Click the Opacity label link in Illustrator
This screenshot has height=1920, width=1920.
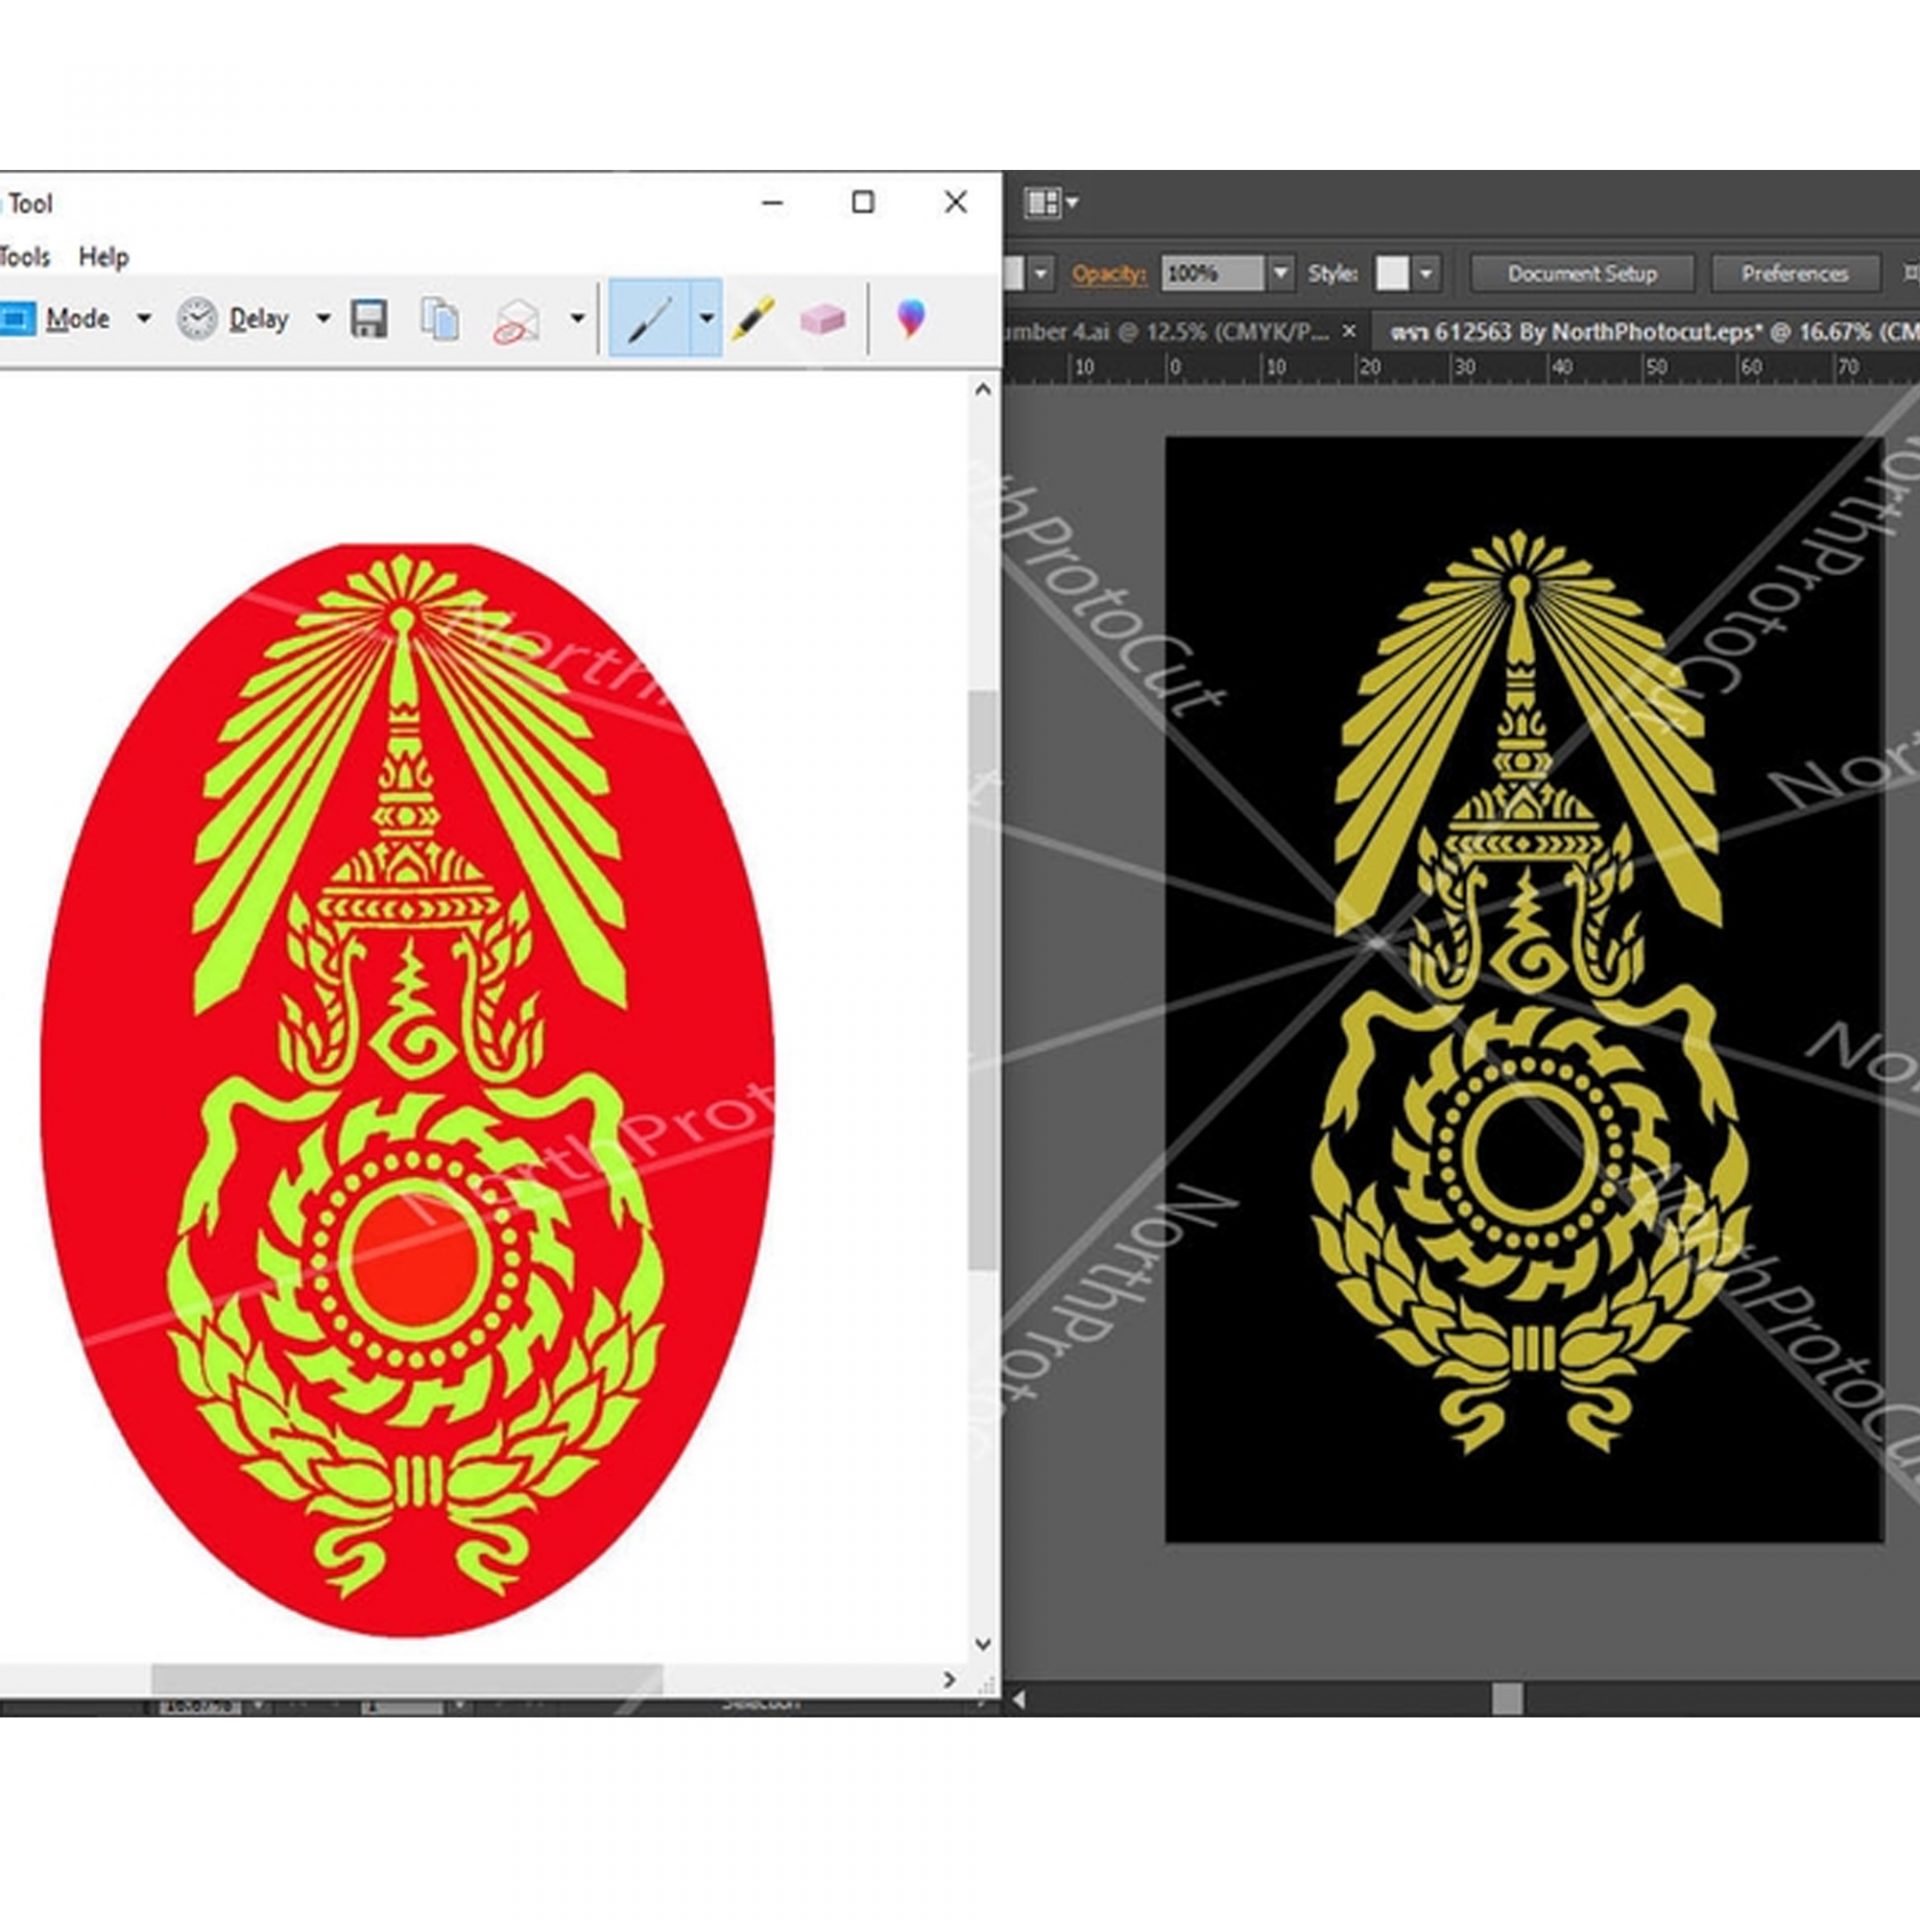pyautogui.click(x=1109, y=273)
